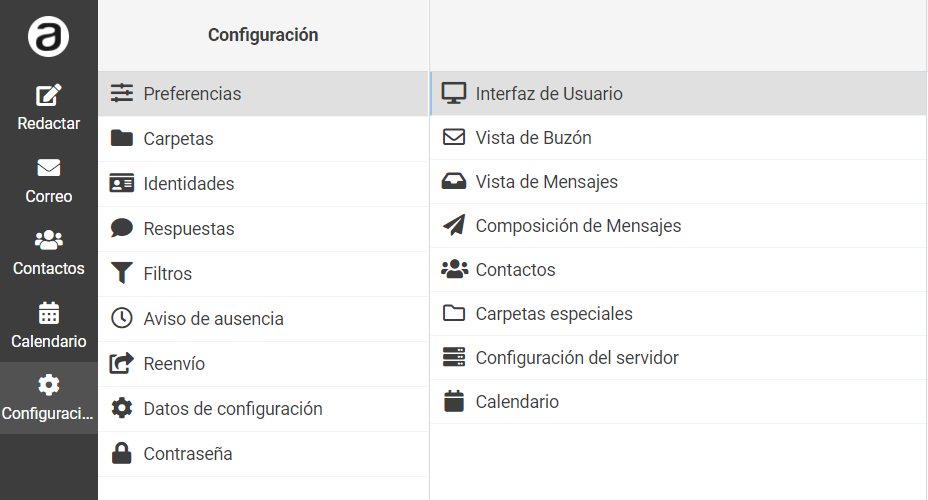928x500 pixels.
Task: Open the Contactos sidebar icon
Action: [x=49, y=240]
